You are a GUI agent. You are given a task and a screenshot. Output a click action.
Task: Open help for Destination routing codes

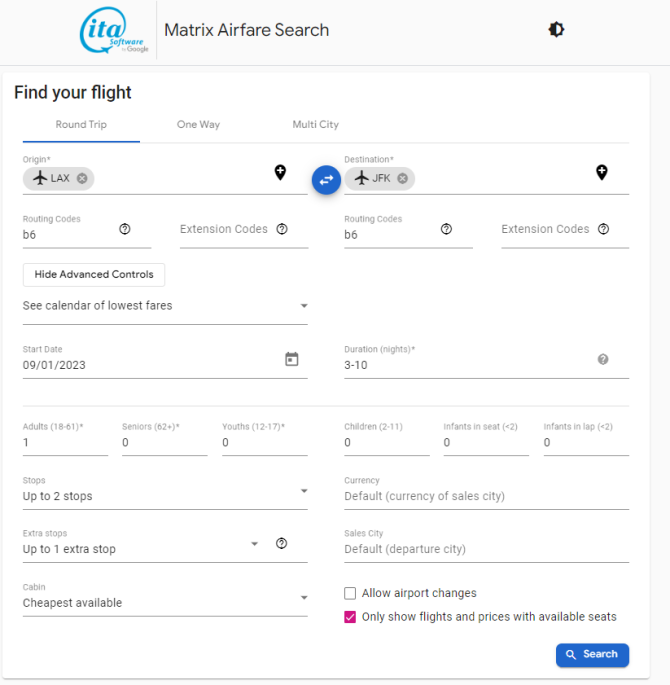click(x=446, y=229)
